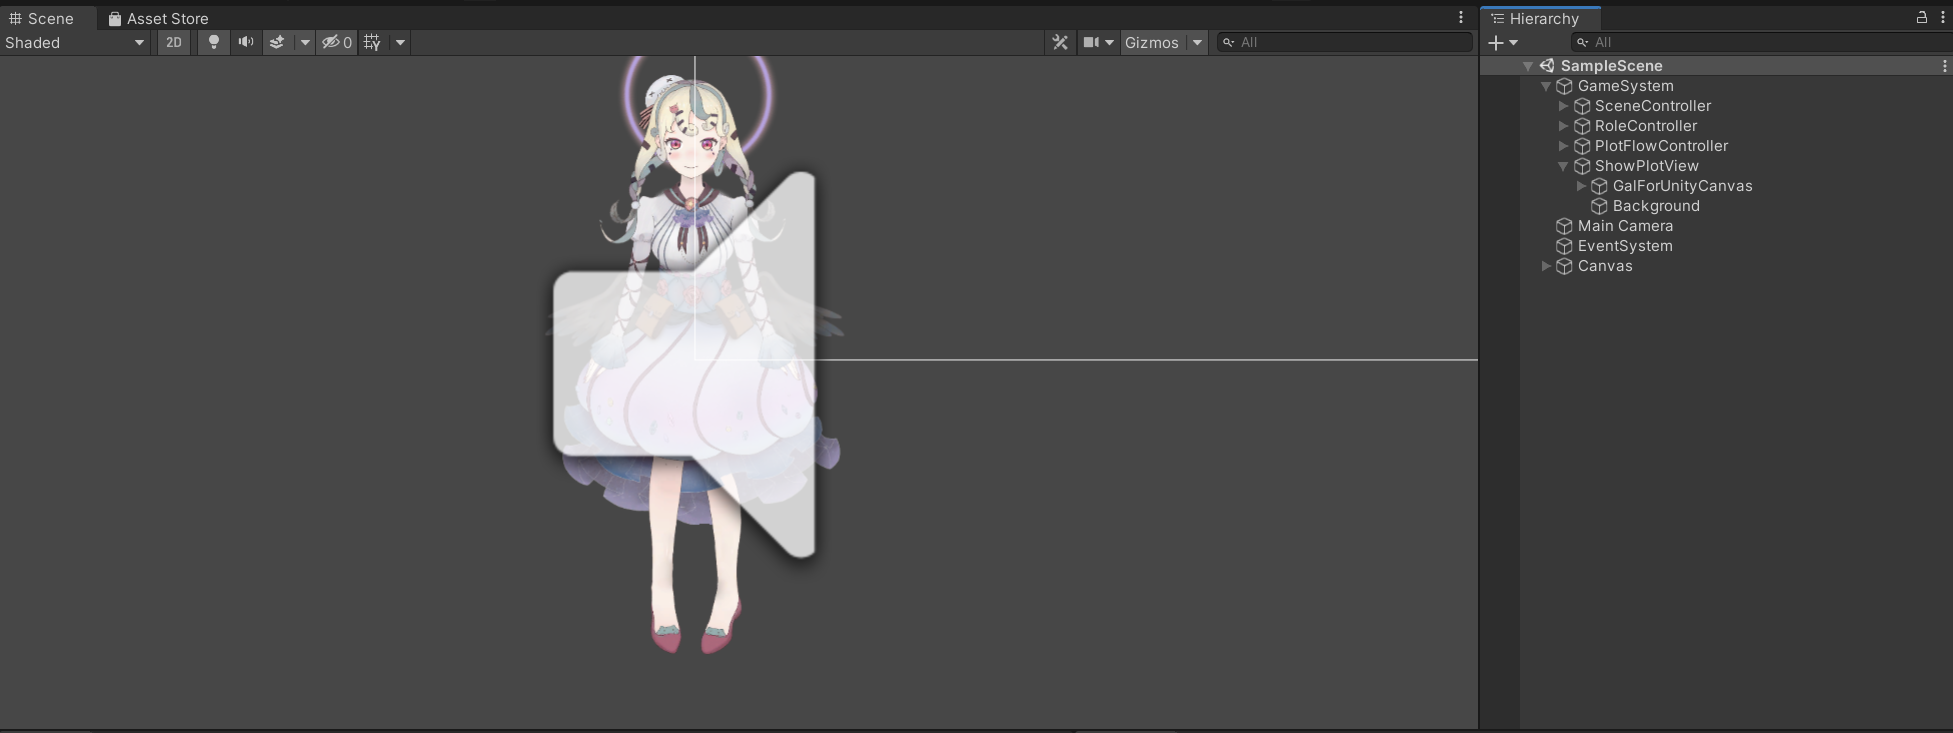Select SceneController in Hierarchy
Viewport: 1953px width, 733px height.
tap(1652, 106)
